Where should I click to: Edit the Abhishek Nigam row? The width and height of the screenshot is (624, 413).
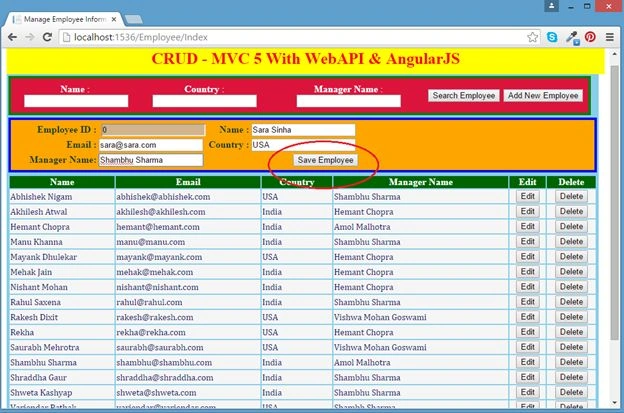pos(528,197)
